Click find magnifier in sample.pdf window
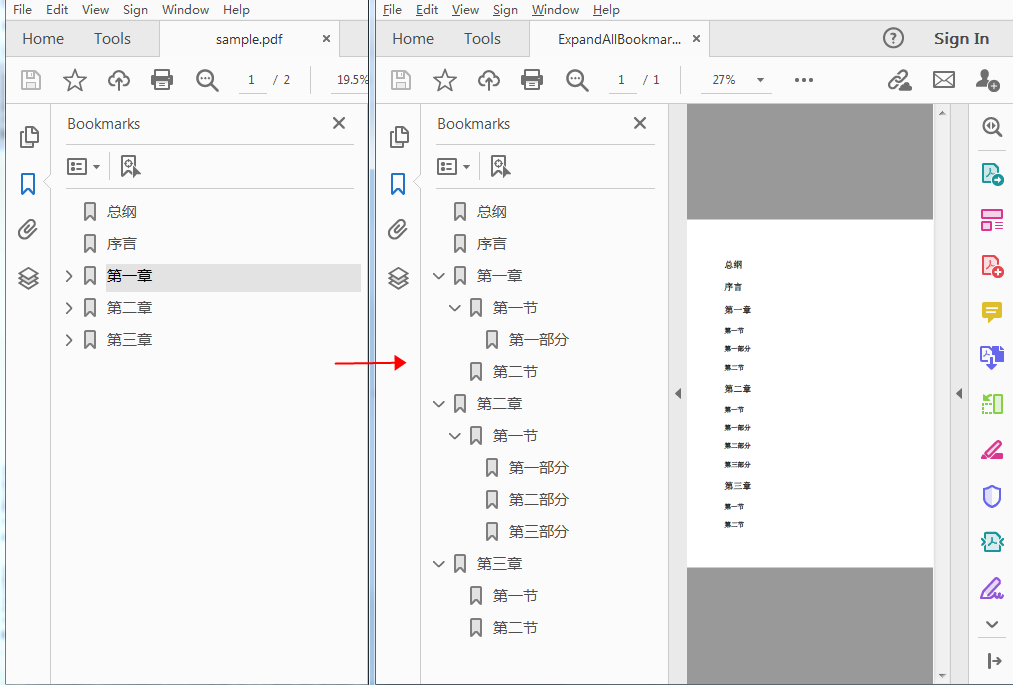The height and width of the screenshot is (685, 1013). pos(207,80)
